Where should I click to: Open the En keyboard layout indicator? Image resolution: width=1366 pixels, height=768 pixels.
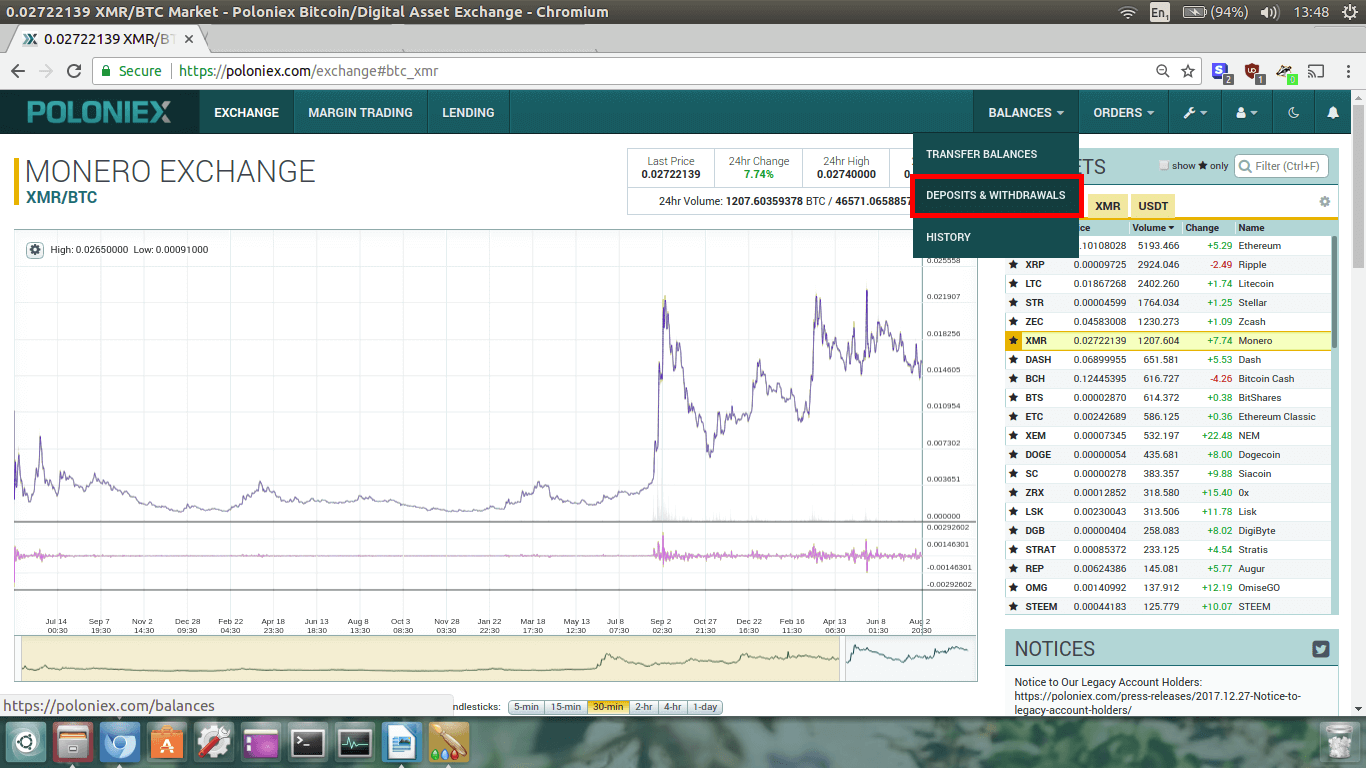[1160, 12]
